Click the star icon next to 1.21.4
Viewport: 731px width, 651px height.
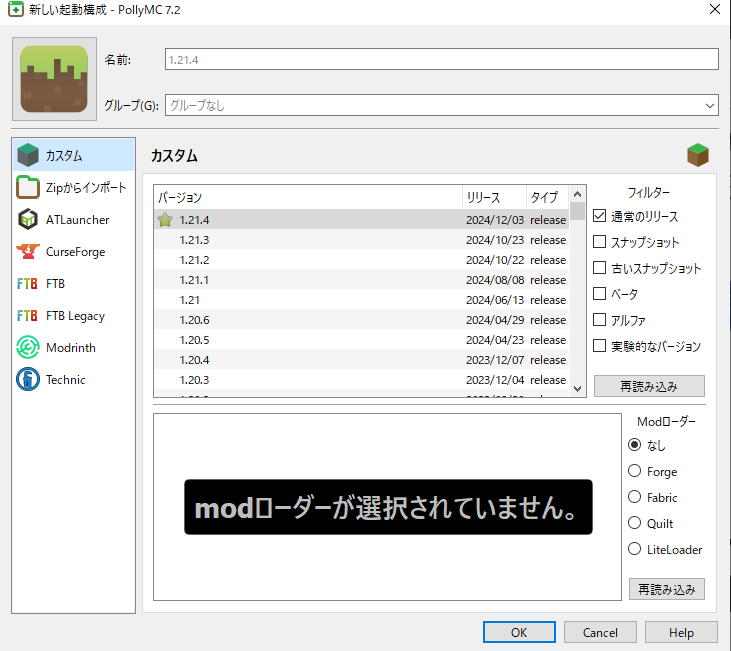click(165, 220)
